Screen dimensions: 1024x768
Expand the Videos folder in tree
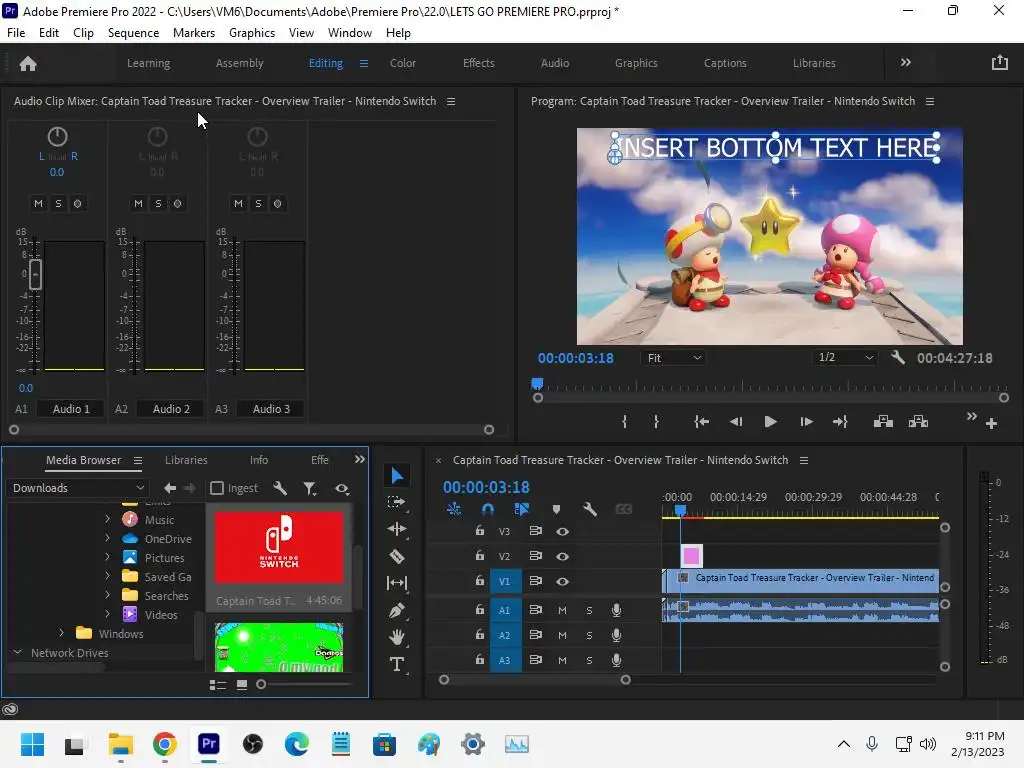click(x=108, y=615)
